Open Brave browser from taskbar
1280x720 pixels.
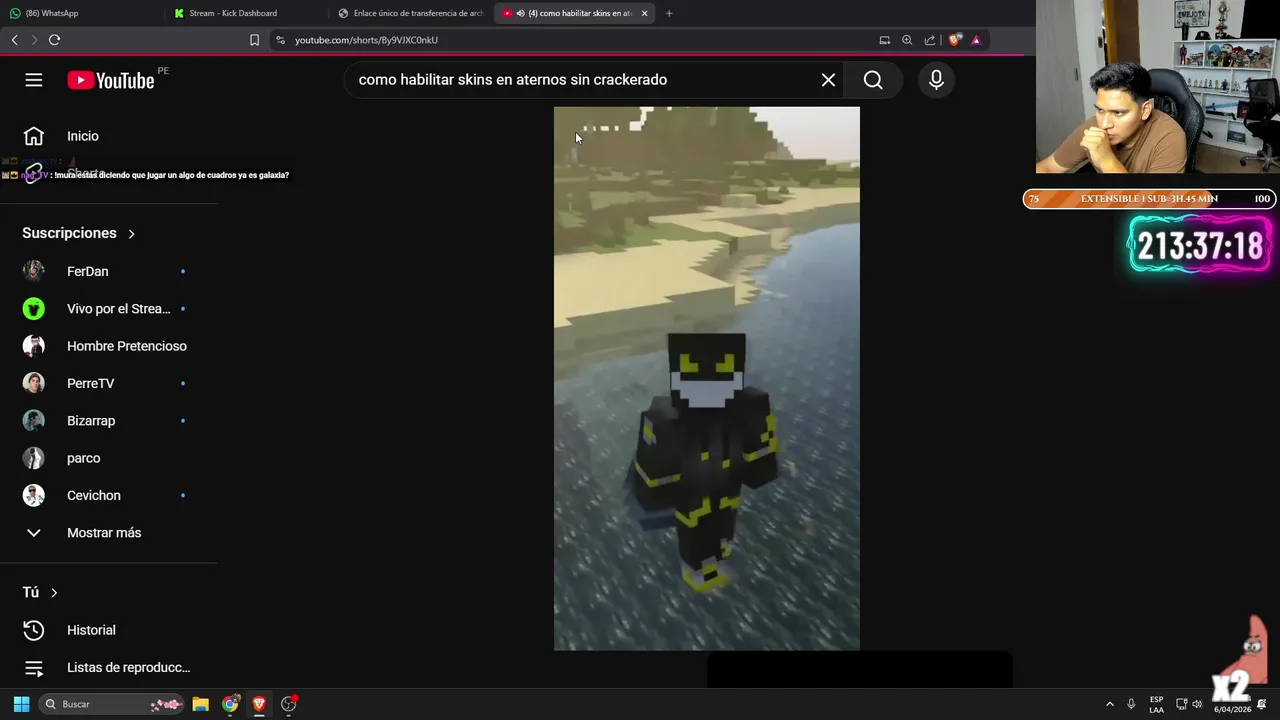point(260,704)
